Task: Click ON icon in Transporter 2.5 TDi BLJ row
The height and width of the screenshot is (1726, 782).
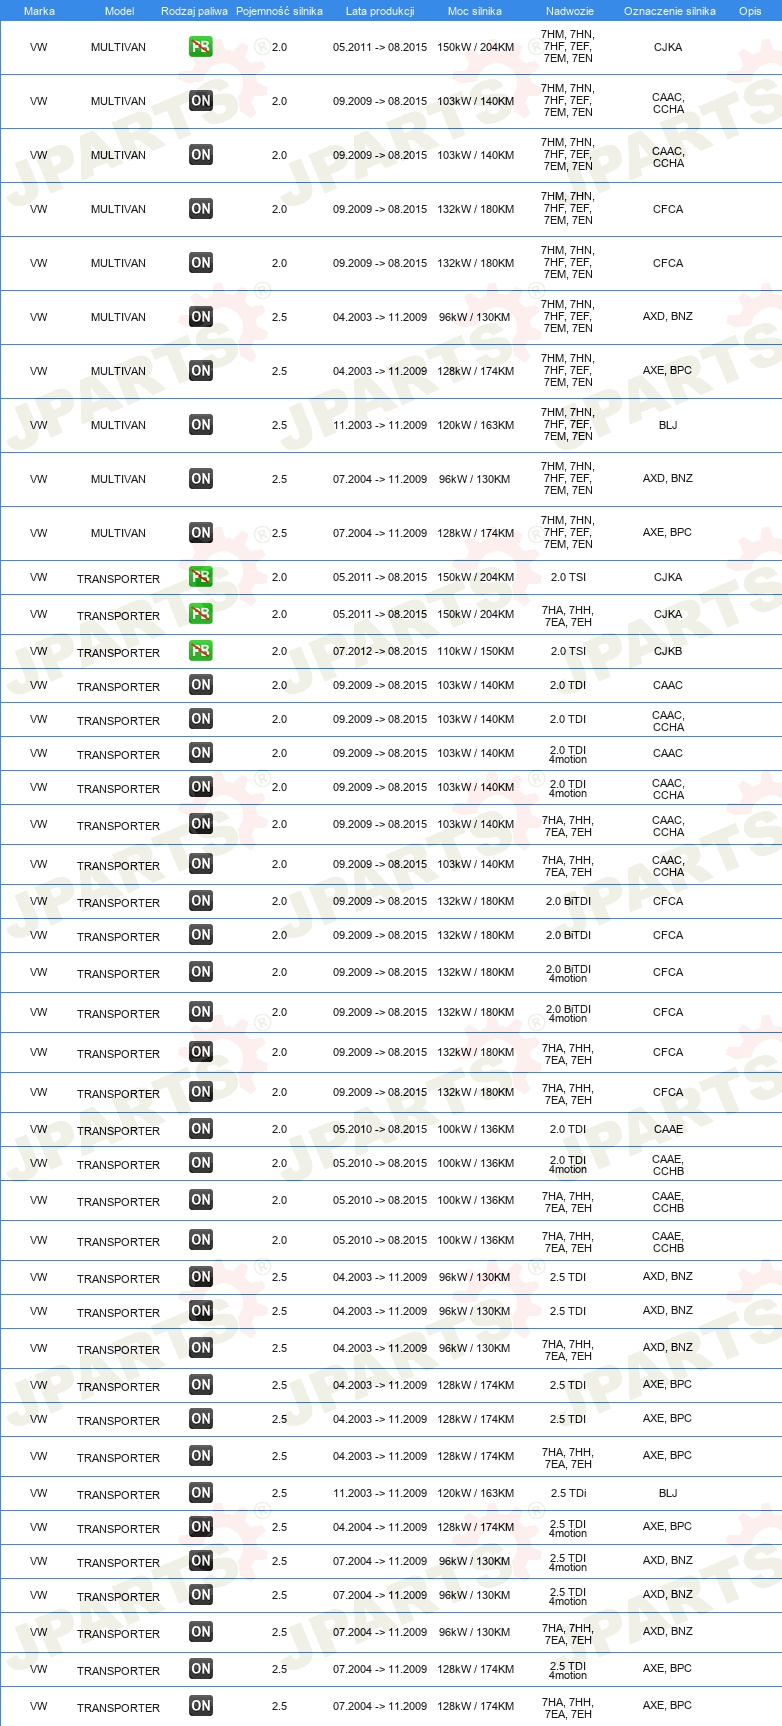Action: (x=201, y=1493)
